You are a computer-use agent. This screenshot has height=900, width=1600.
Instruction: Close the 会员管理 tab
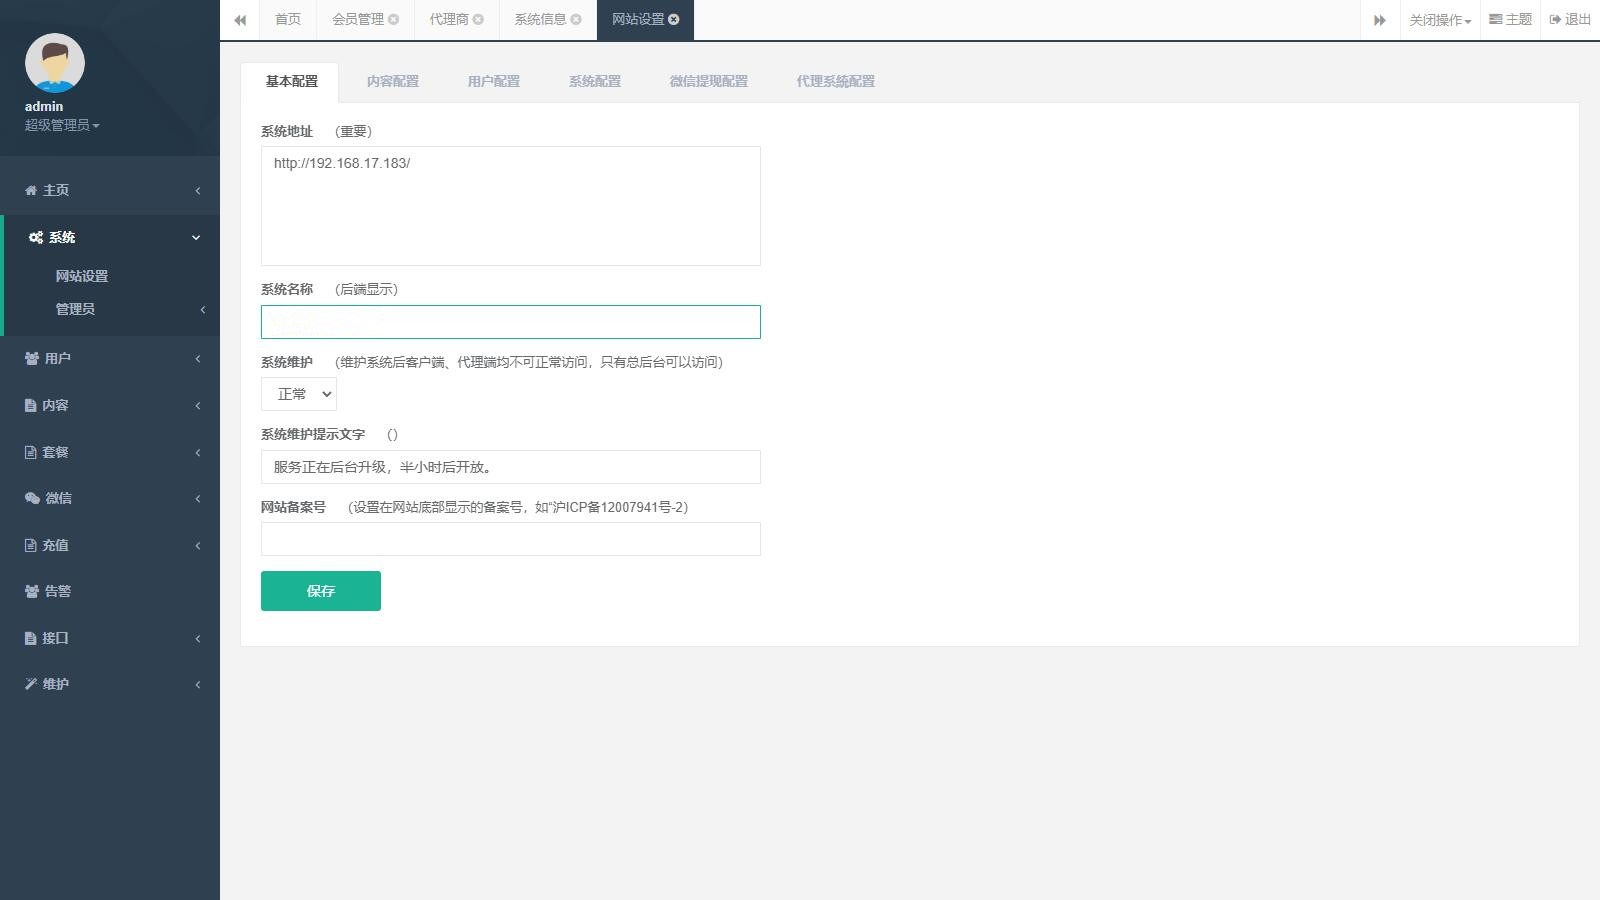pos(394,19)
